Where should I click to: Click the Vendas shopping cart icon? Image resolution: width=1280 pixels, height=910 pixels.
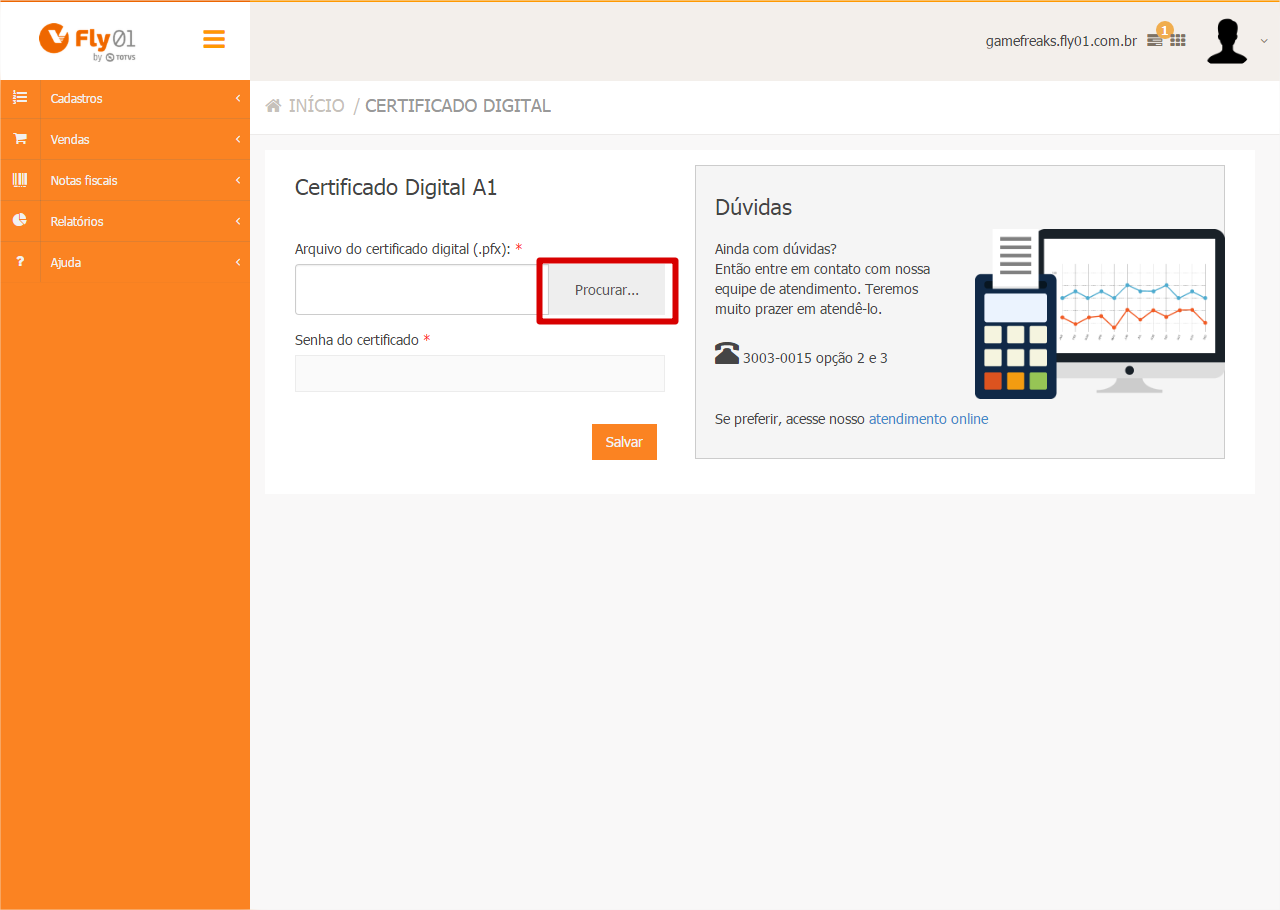(x=20, y=139)
